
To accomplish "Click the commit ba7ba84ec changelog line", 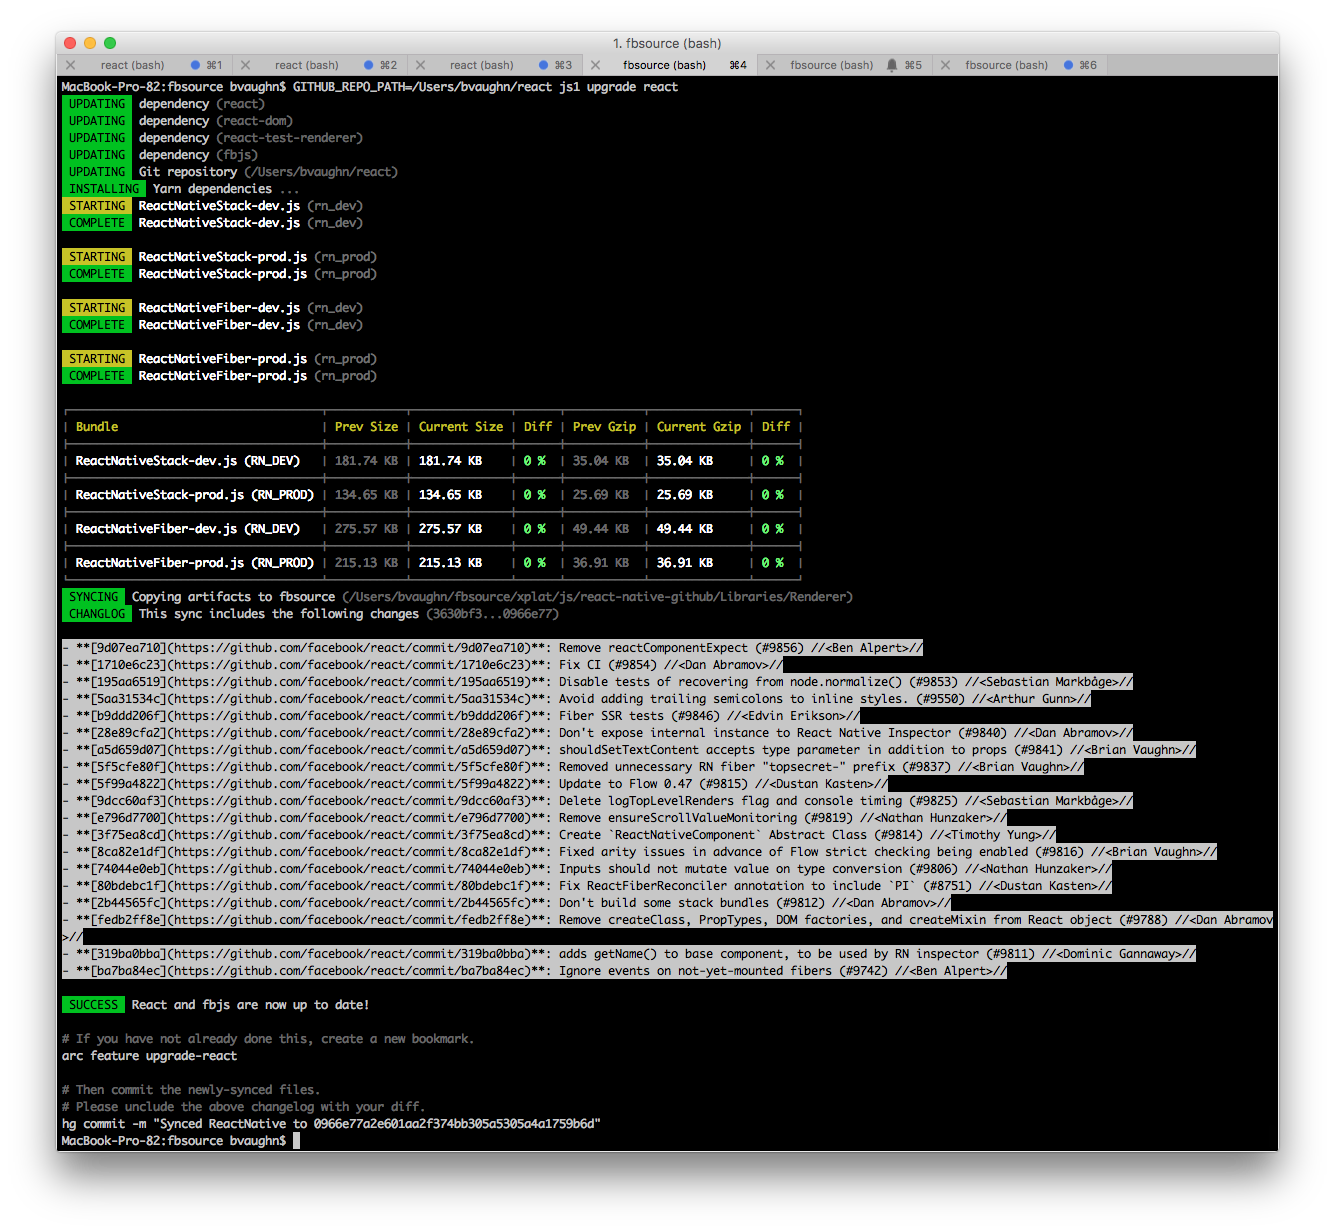I will pyautogui.click(x=534, y=971).
